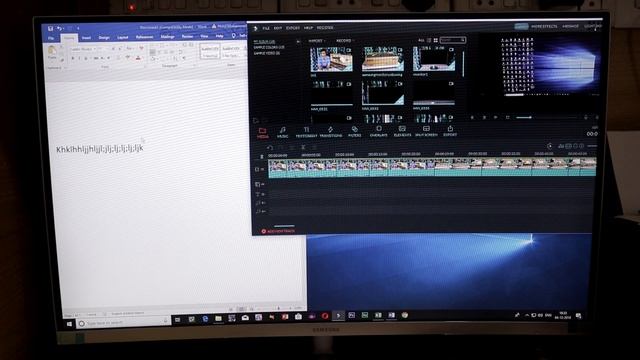Toggle the lowest audio track icon in timeline
The width and height of the screenshot is (640, 360).
coord(258,211)
